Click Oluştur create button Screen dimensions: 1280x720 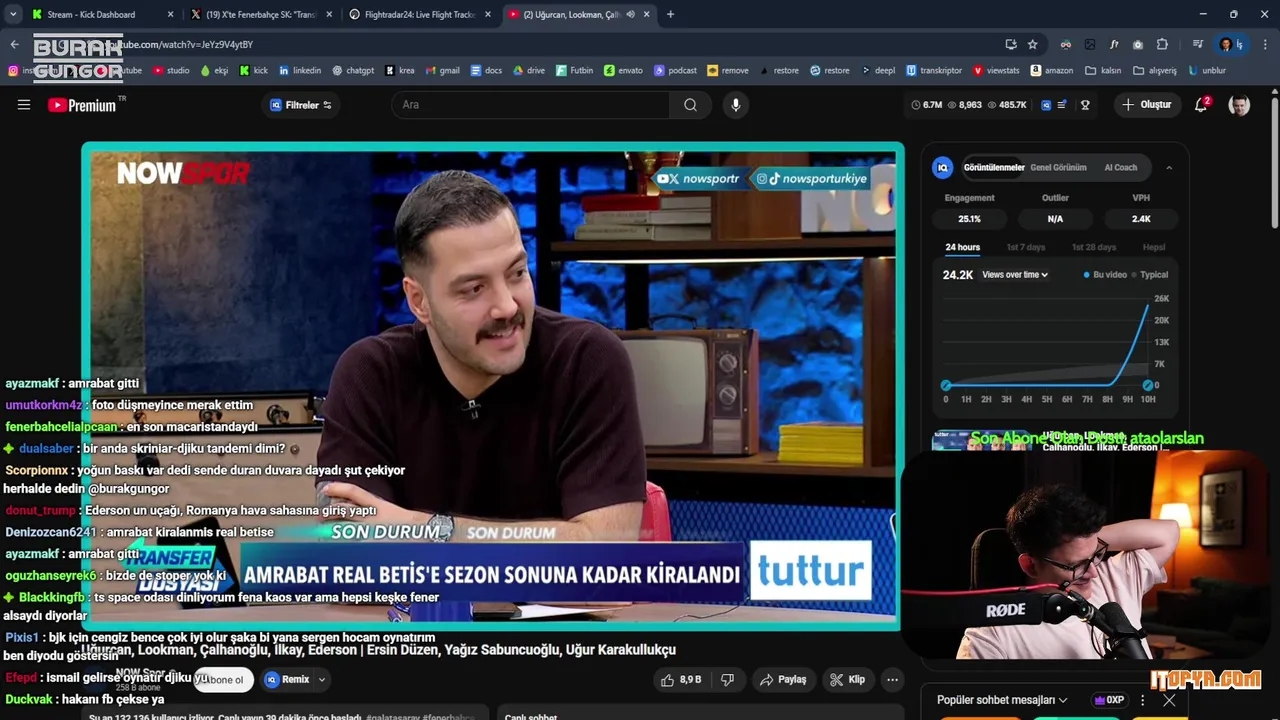1146,105
